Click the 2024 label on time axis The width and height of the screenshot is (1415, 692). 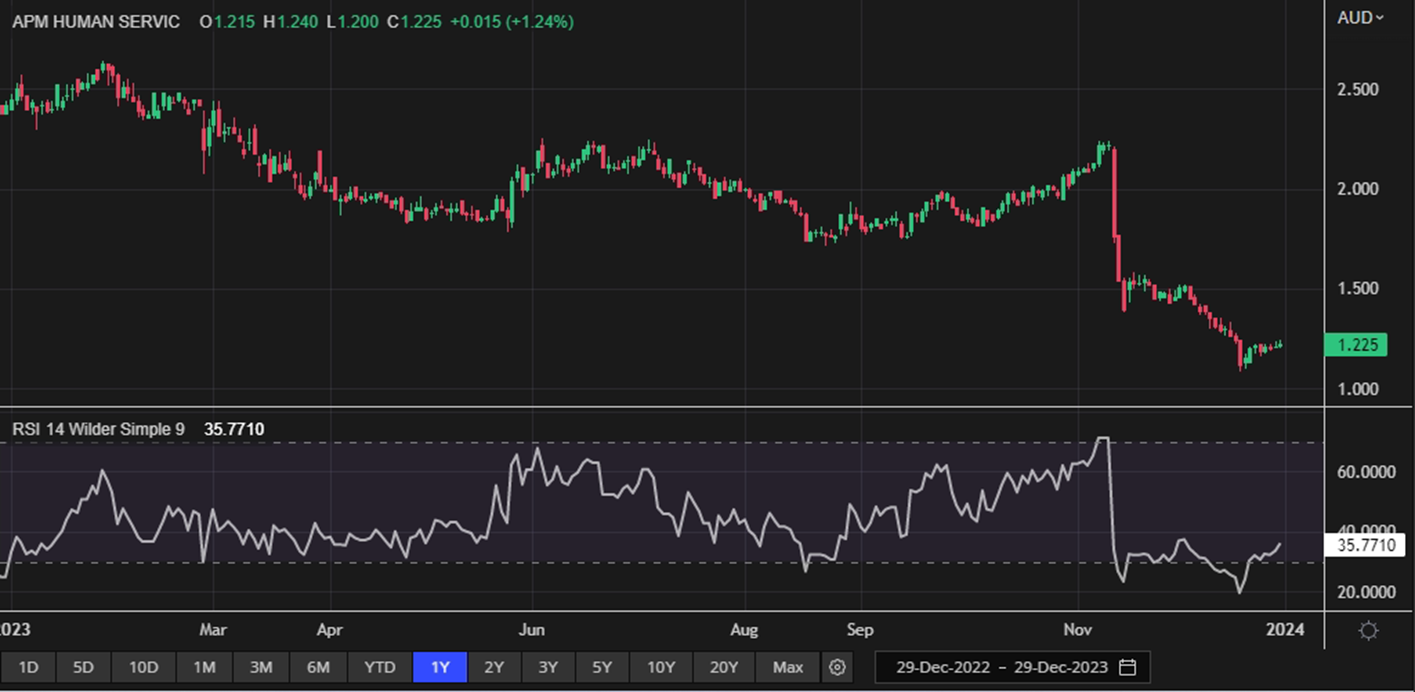[x=1285, y=630]
